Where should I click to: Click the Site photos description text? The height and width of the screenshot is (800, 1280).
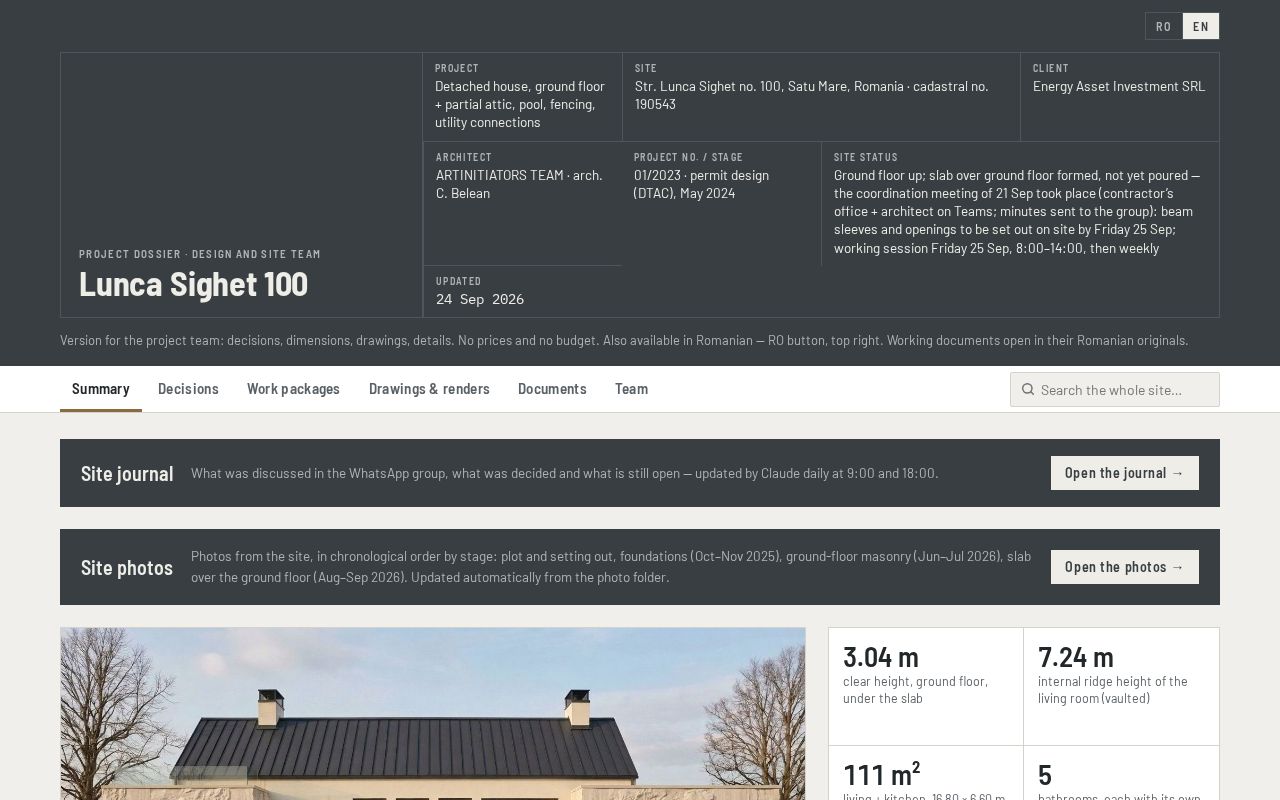611,566
